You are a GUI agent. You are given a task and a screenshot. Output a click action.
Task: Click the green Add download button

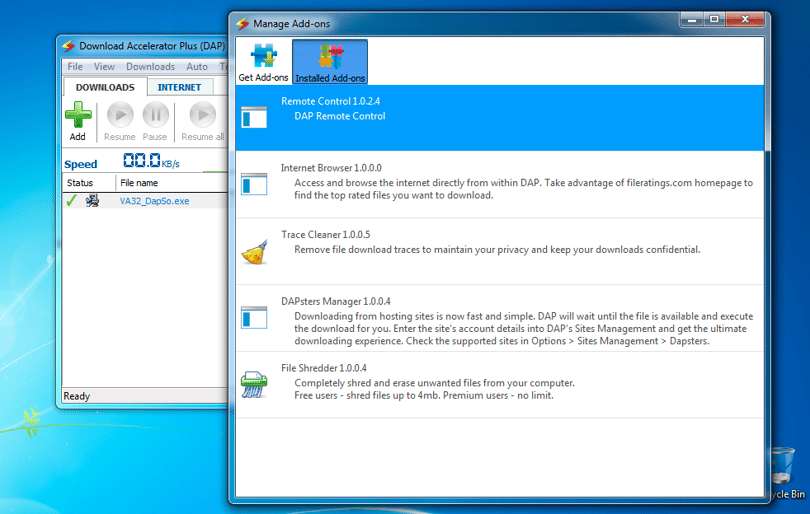[x=78, y=121]
